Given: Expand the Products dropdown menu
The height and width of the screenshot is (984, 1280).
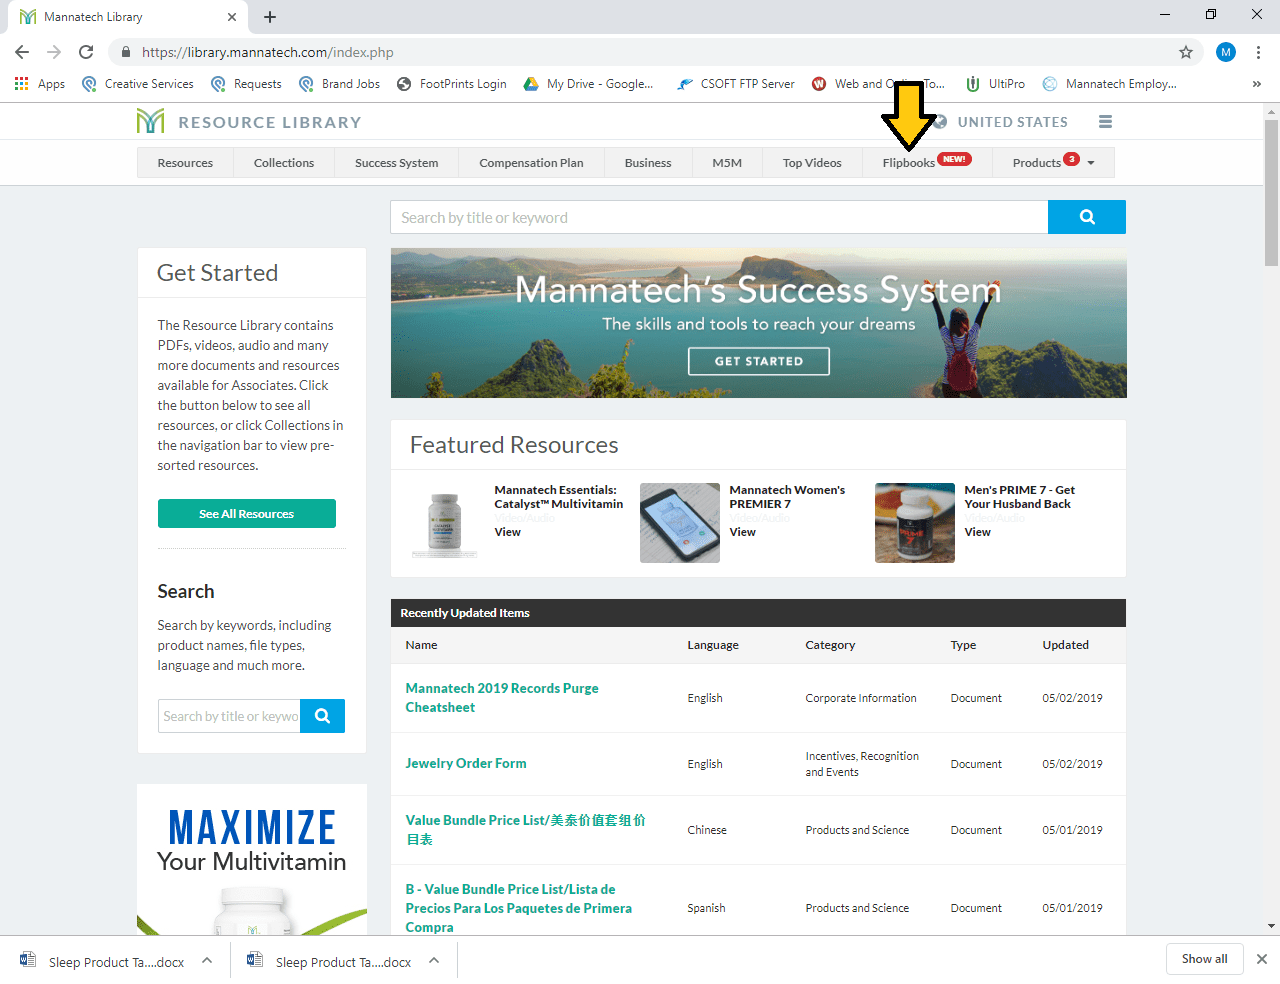Looking at the screenshot, I should 1053,163.
